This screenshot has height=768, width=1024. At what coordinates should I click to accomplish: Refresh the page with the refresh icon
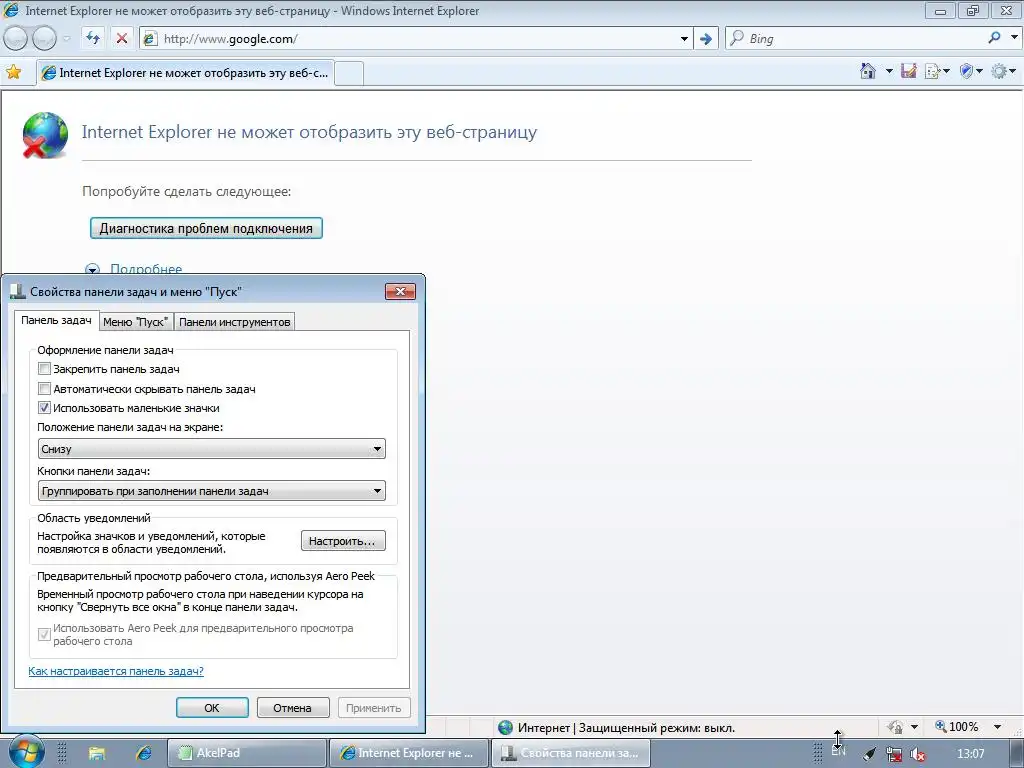click(93, 39)
